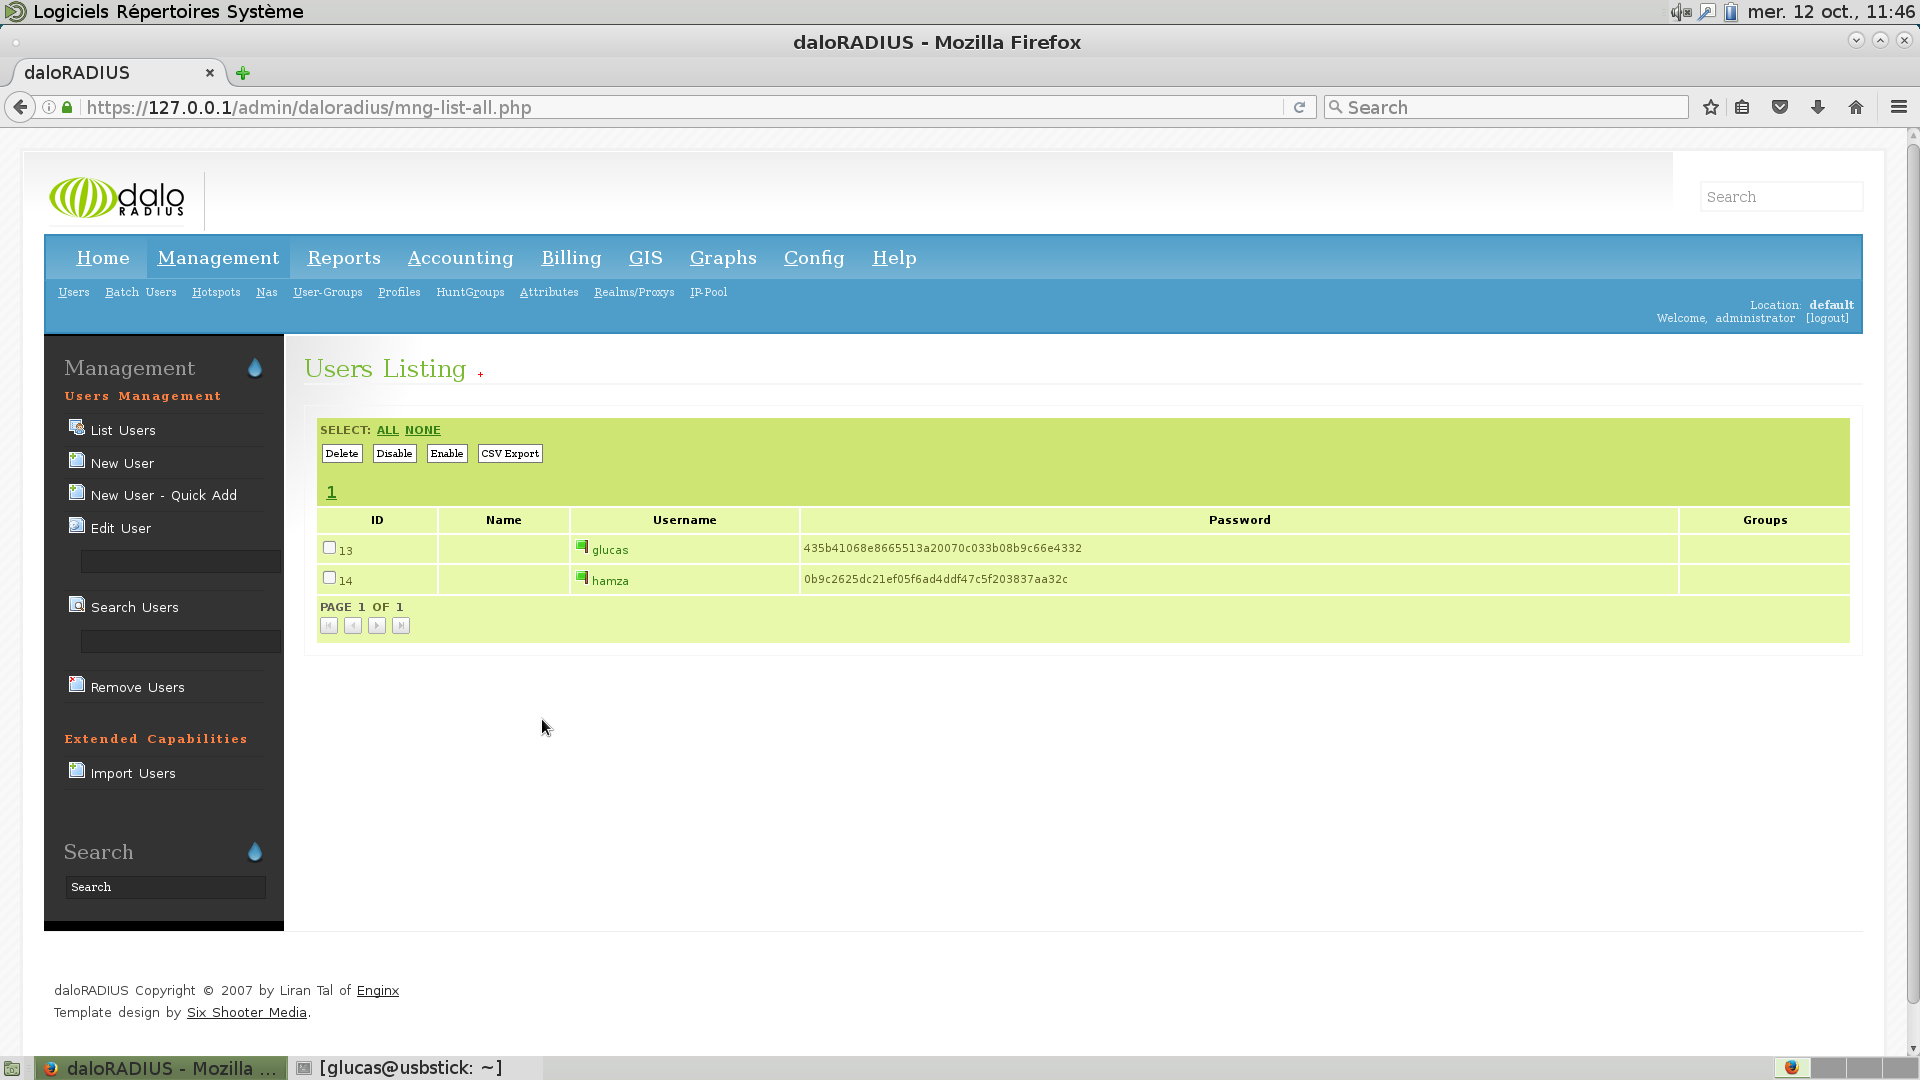Screen dimensions: 1920x1080
Task: Click the Config menu item
Action: tap(815, 257)
